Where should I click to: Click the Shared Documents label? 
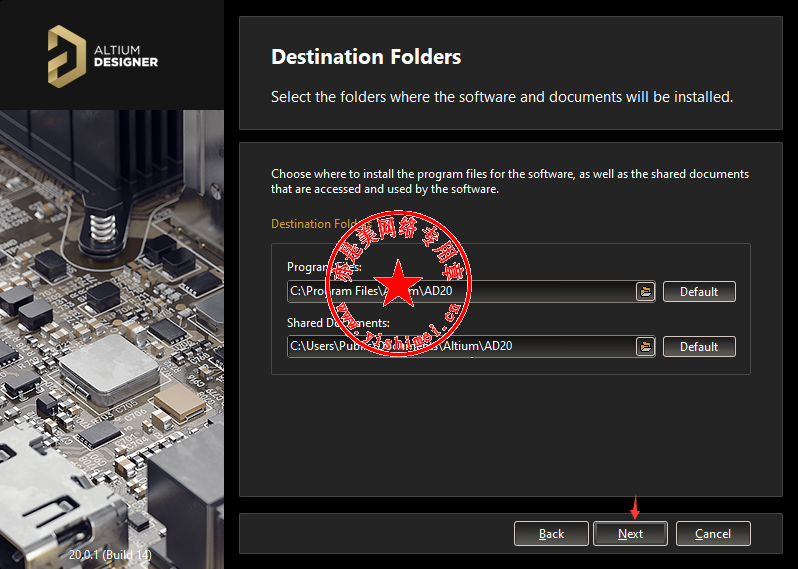[x=338, y=323]
